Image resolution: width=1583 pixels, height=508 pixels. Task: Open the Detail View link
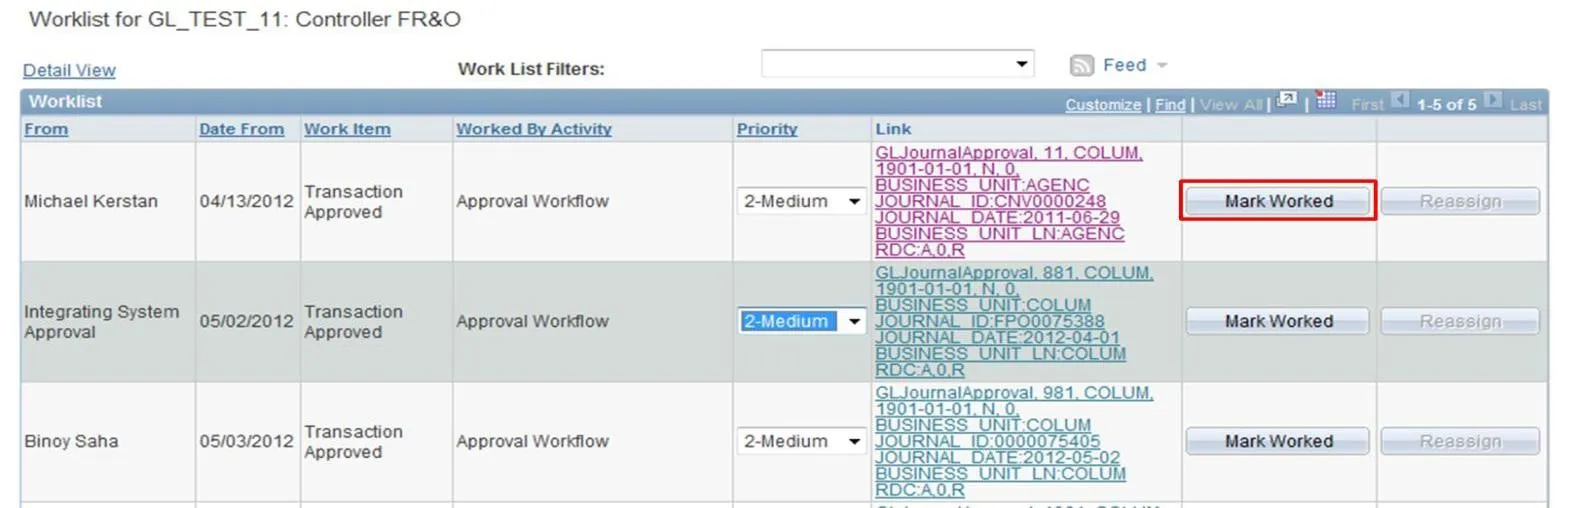69,70
